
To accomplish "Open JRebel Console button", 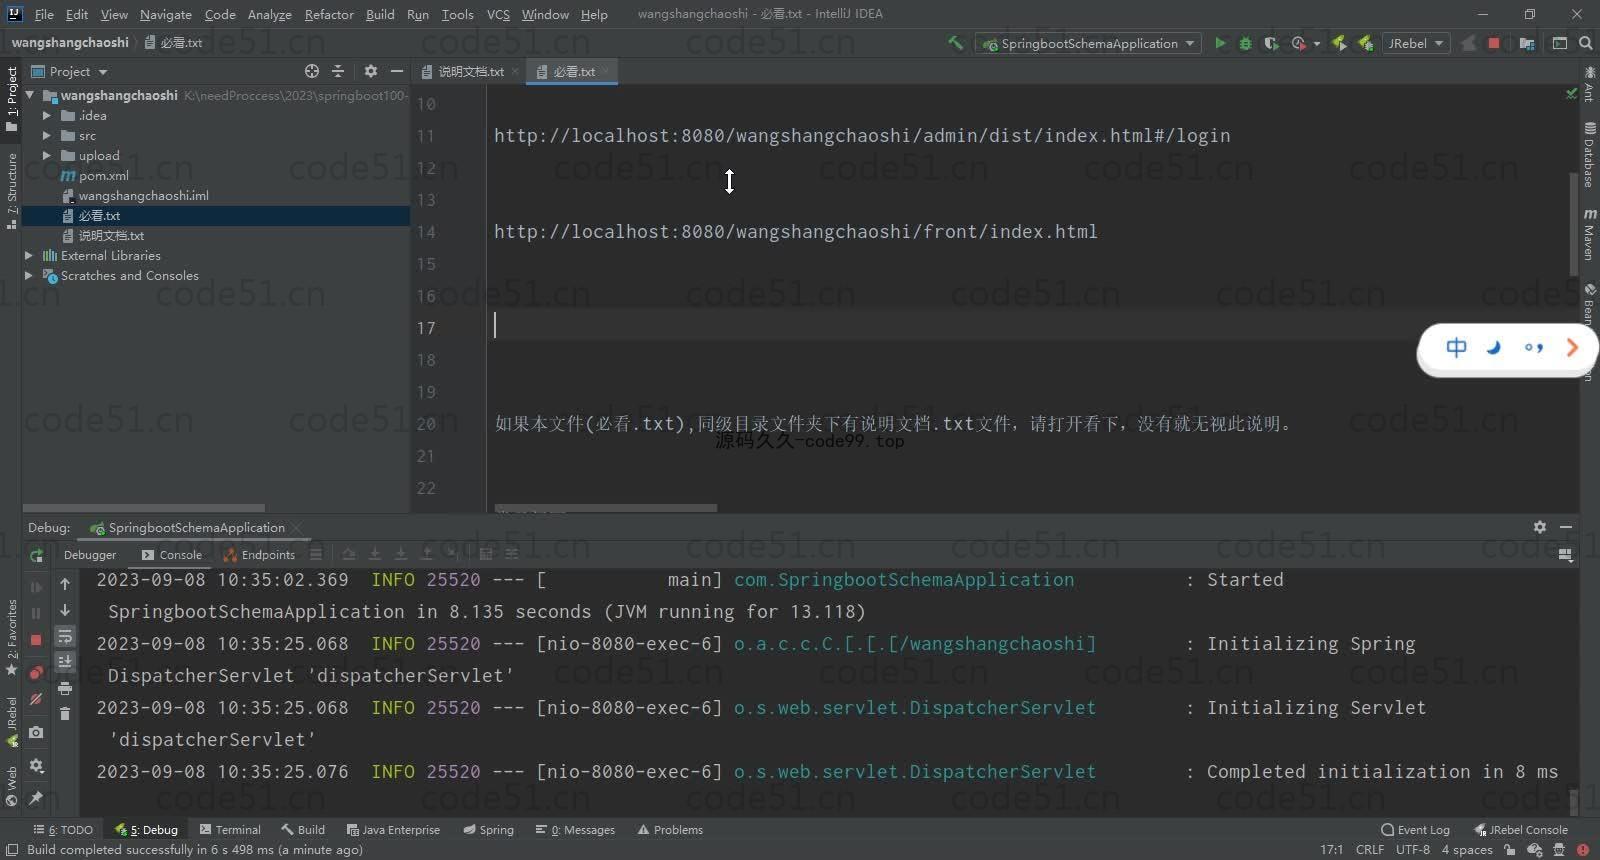I will 1521,830.
